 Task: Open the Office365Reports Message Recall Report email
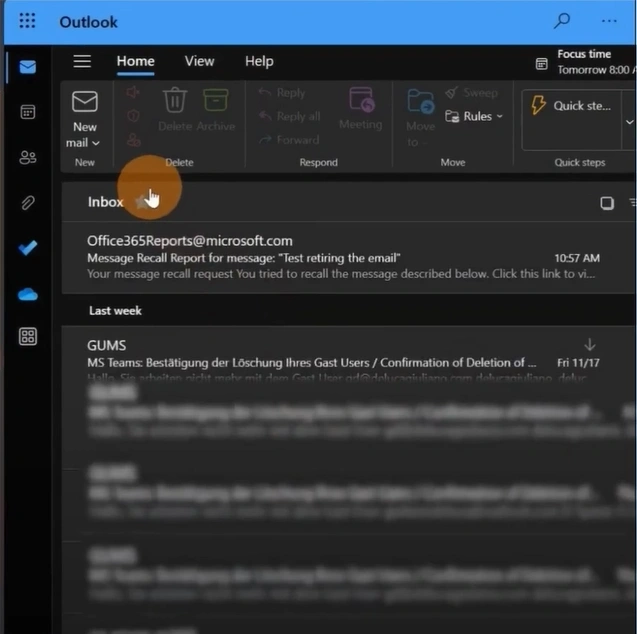tap(349, 257)
